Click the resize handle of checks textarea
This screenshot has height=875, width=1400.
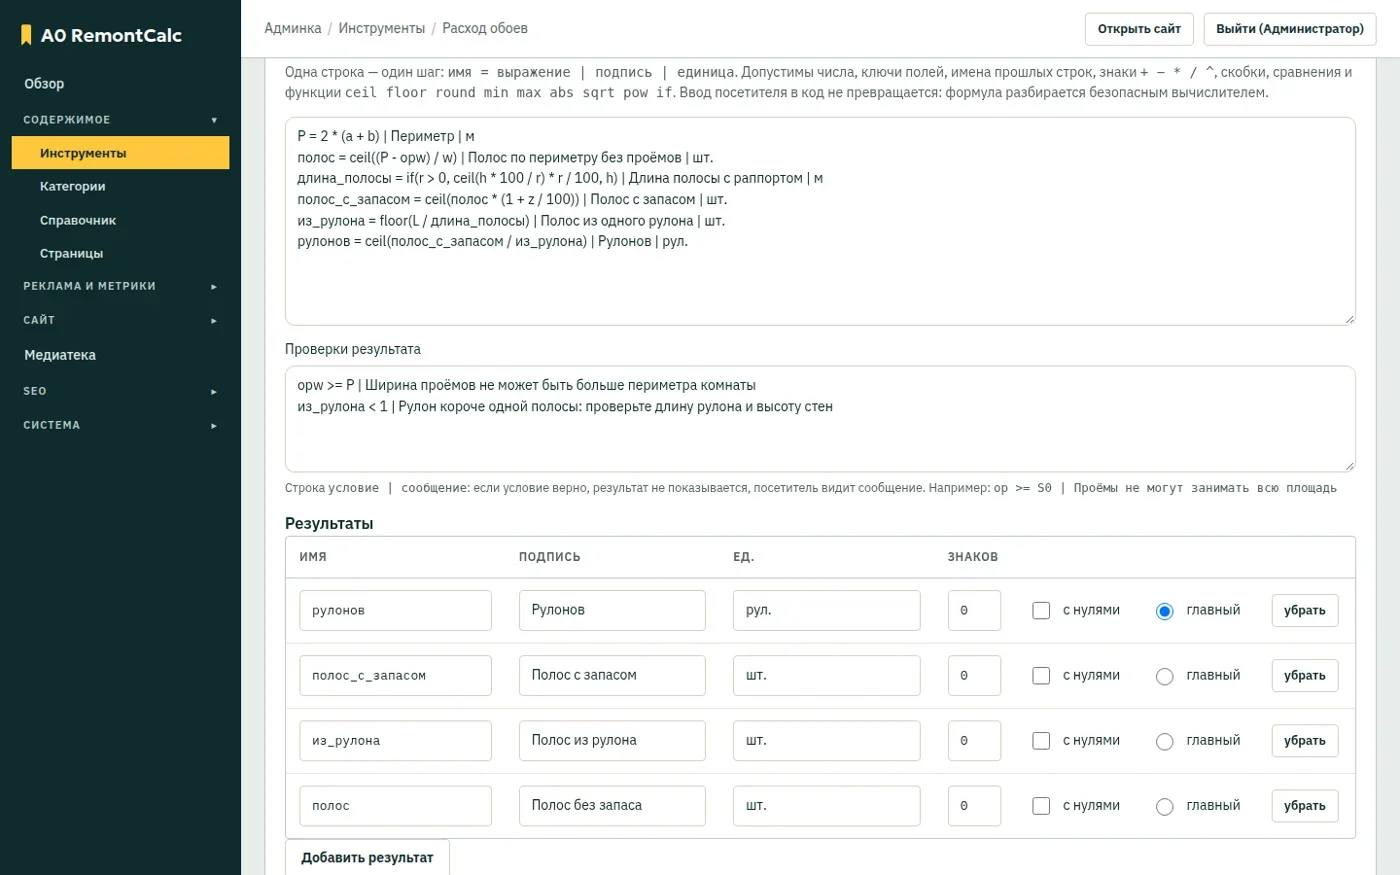pos(1349,465)
